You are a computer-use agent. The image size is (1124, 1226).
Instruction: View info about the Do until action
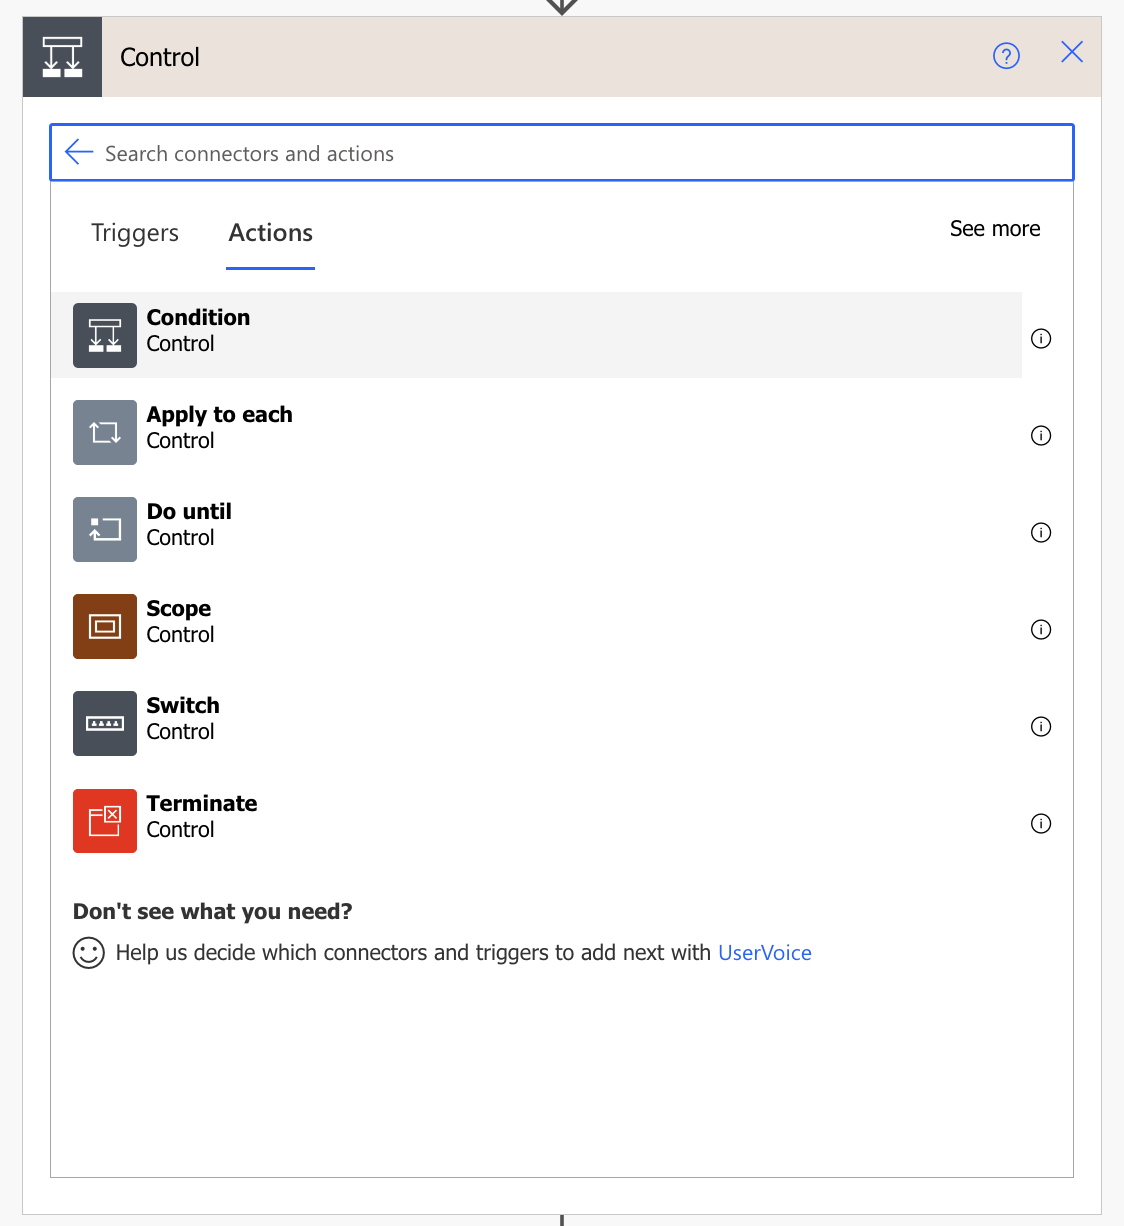[1041, 532]
